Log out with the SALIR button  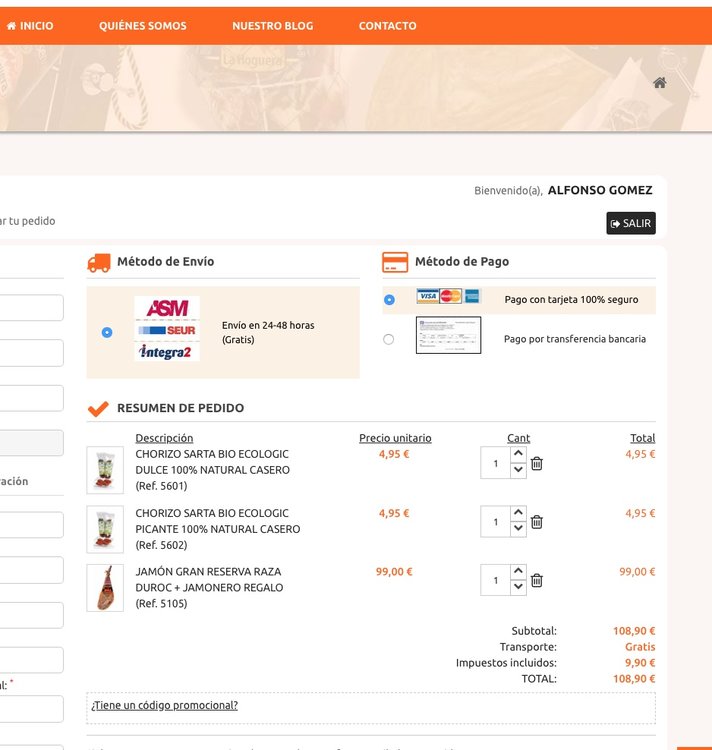pos(631,223)
